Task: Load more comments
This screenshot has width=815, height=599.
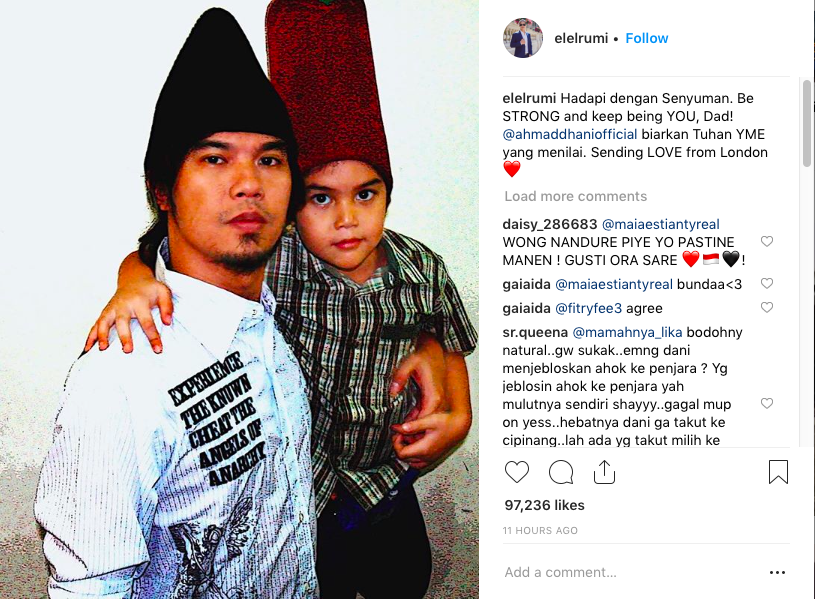Action: coord(575,196)
